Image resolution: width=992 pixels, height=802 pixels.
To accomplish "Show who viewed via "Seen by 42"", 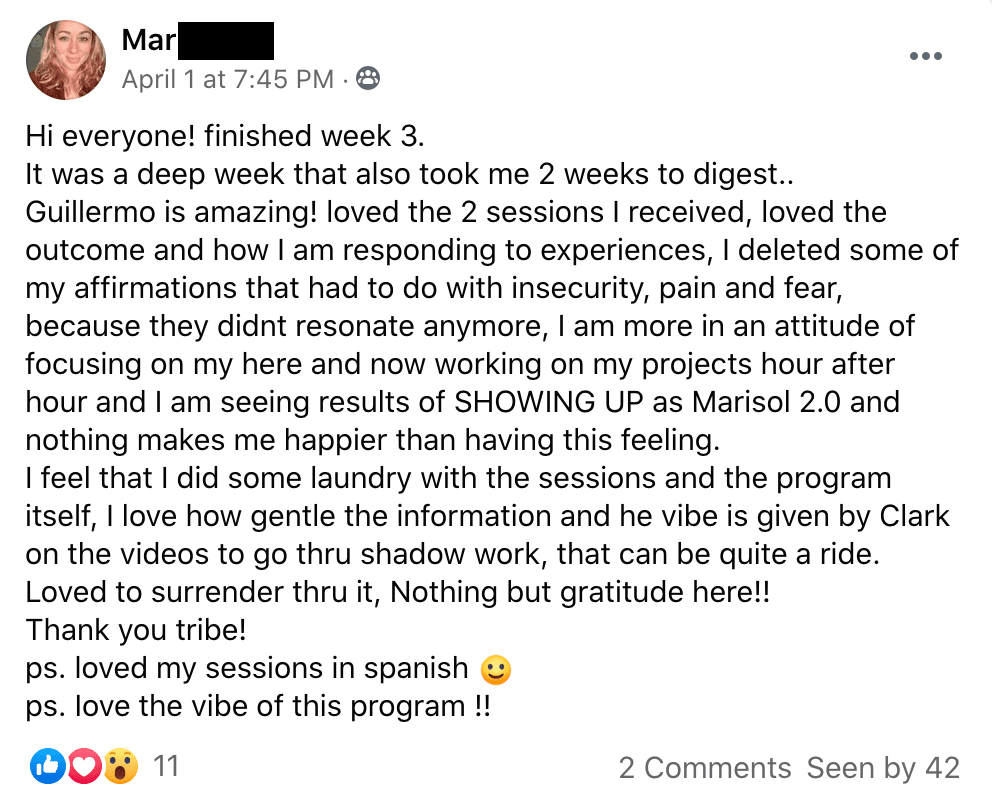I will point(883,768).
